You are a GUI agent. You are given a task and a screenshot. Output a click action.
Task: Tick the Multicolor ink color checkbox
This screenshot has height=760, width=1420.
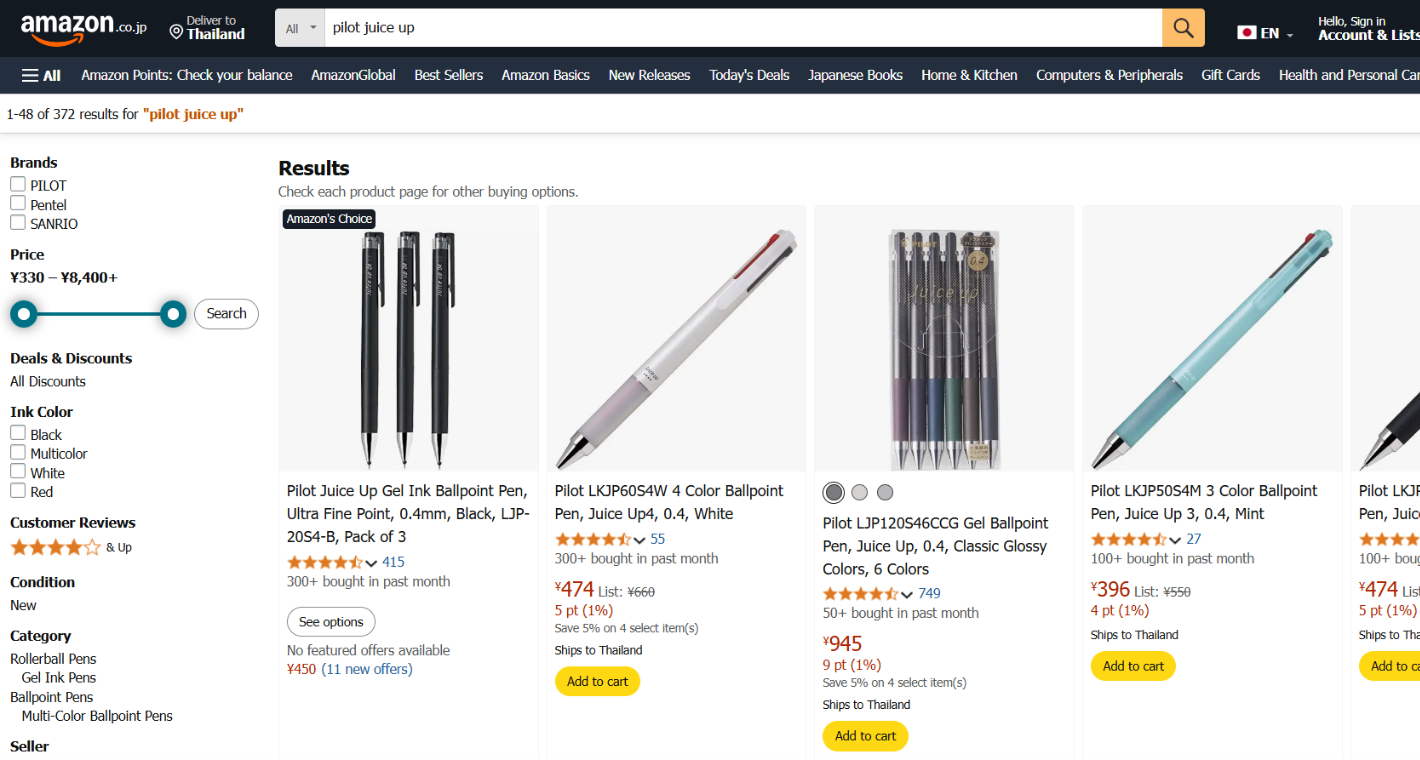pyautogui.click(x=18, y=452)
